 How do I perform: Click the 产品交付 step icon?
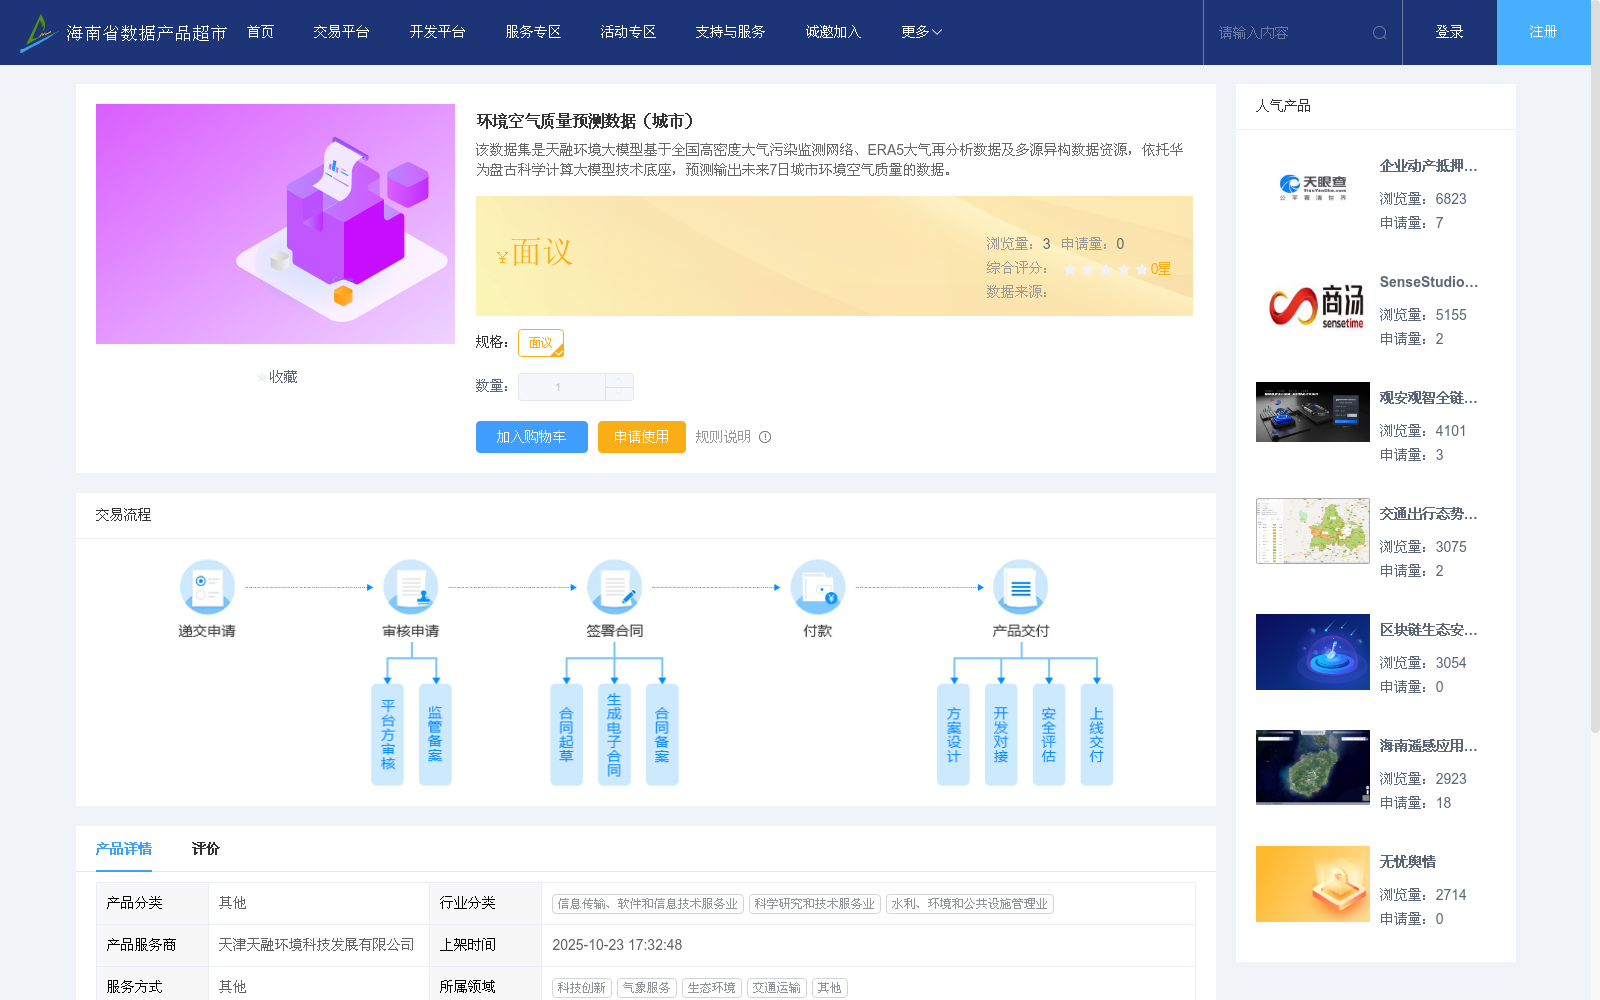coord(1021,587)
